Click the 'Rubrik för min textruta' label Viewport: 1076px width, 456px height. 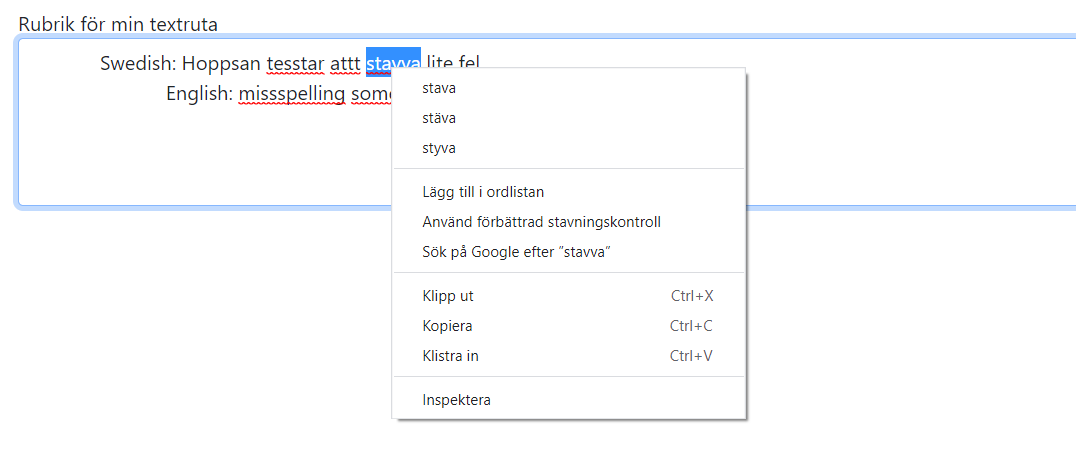118,24
